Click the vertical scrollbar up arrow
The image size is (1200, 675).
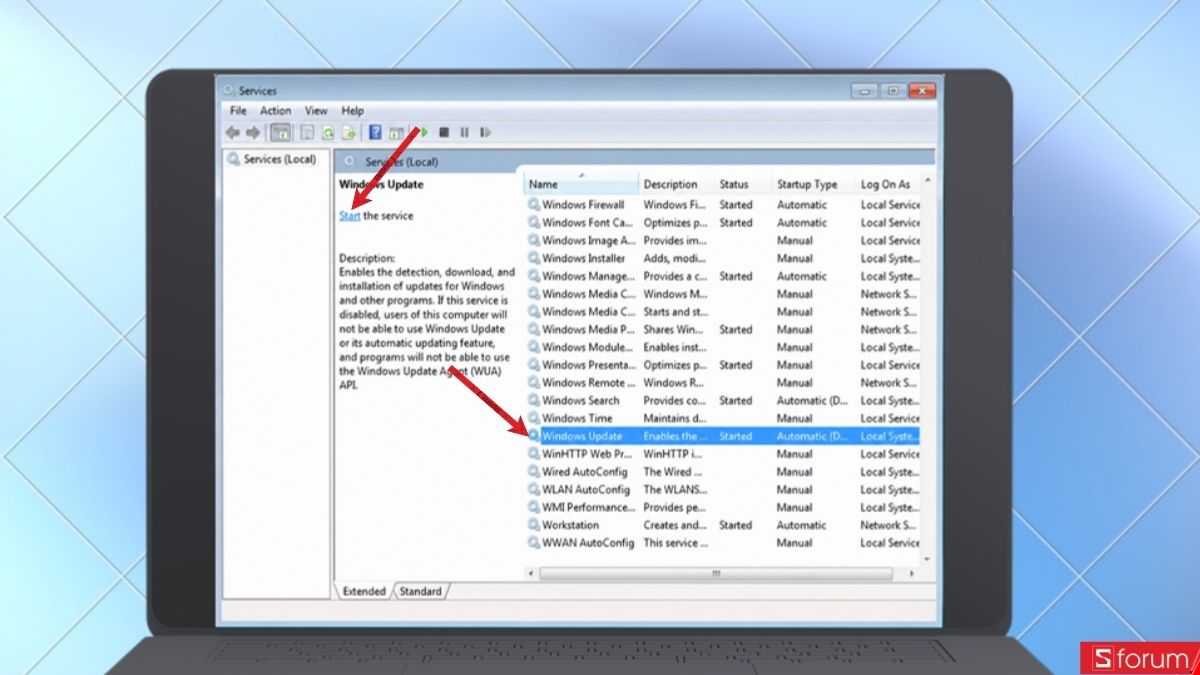pyautogui.click(x=927, y=181)
